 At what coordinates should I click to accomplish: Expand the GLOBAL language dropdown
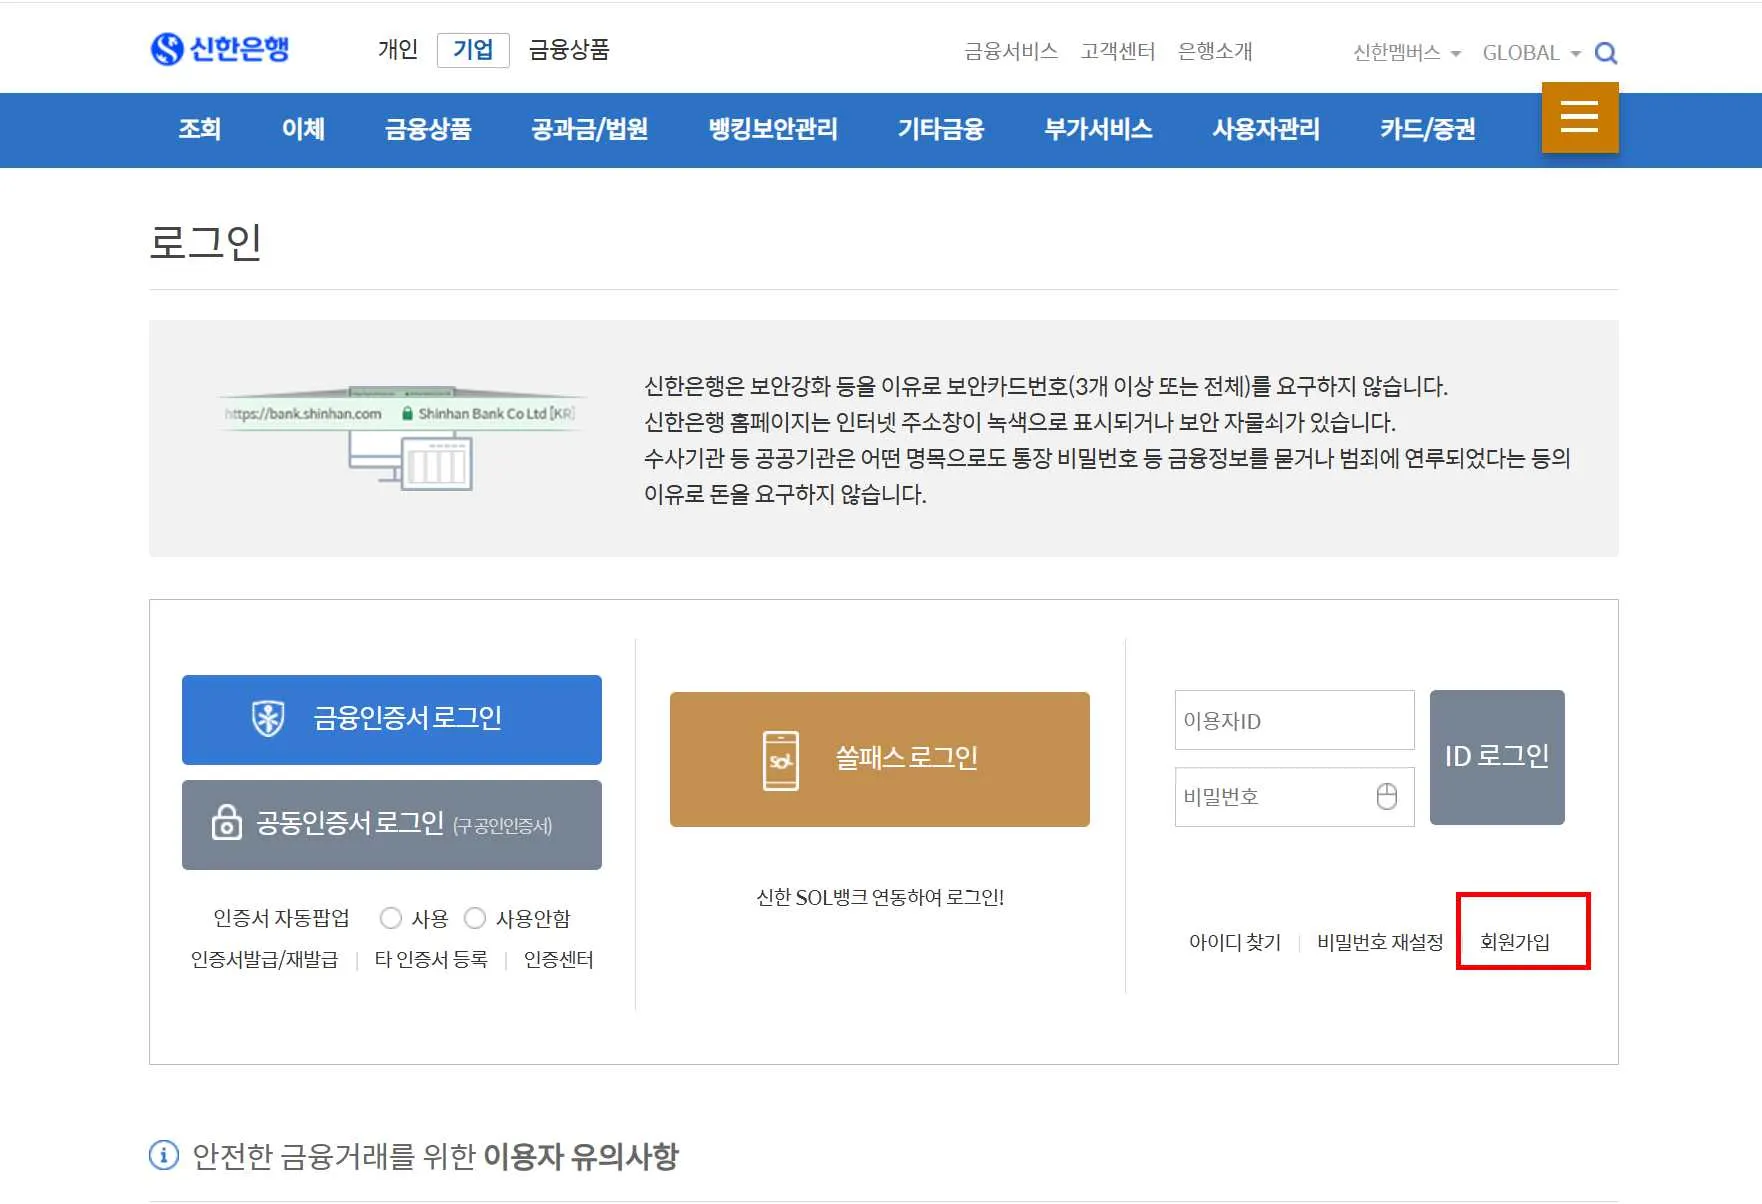(x=1531, y=53)
